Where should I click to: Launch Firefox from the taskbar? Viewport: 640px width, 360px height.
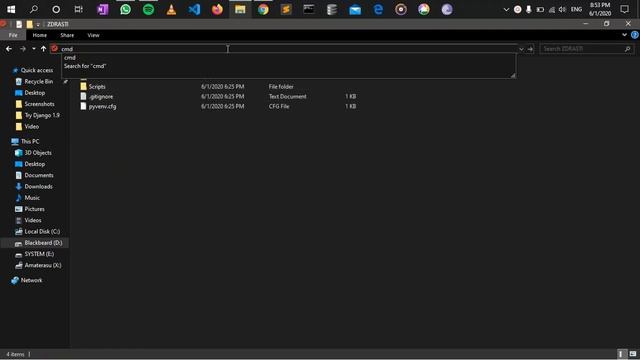(x=217, y=9)
